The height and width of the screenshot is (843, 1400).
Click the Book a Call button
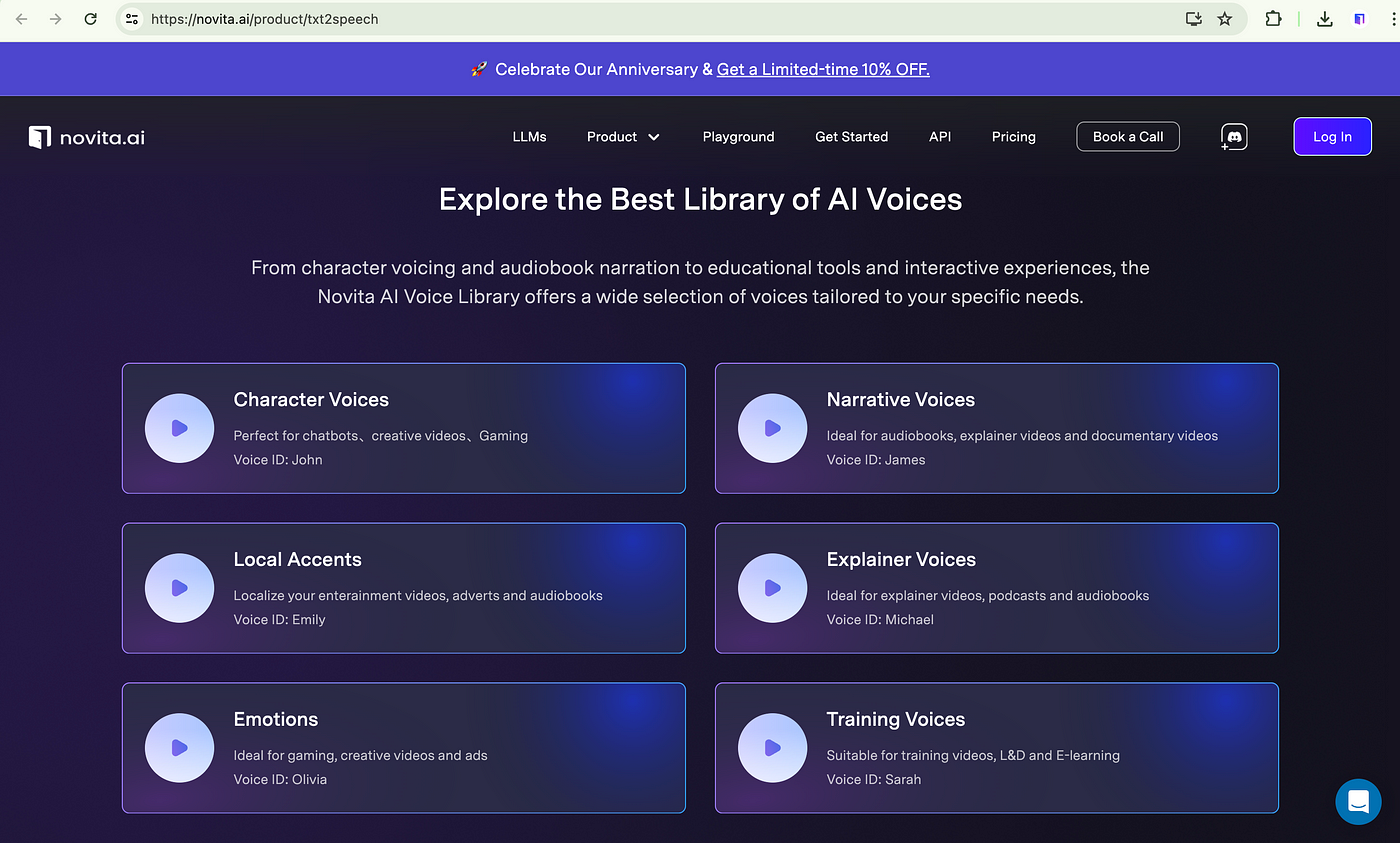1128,137
